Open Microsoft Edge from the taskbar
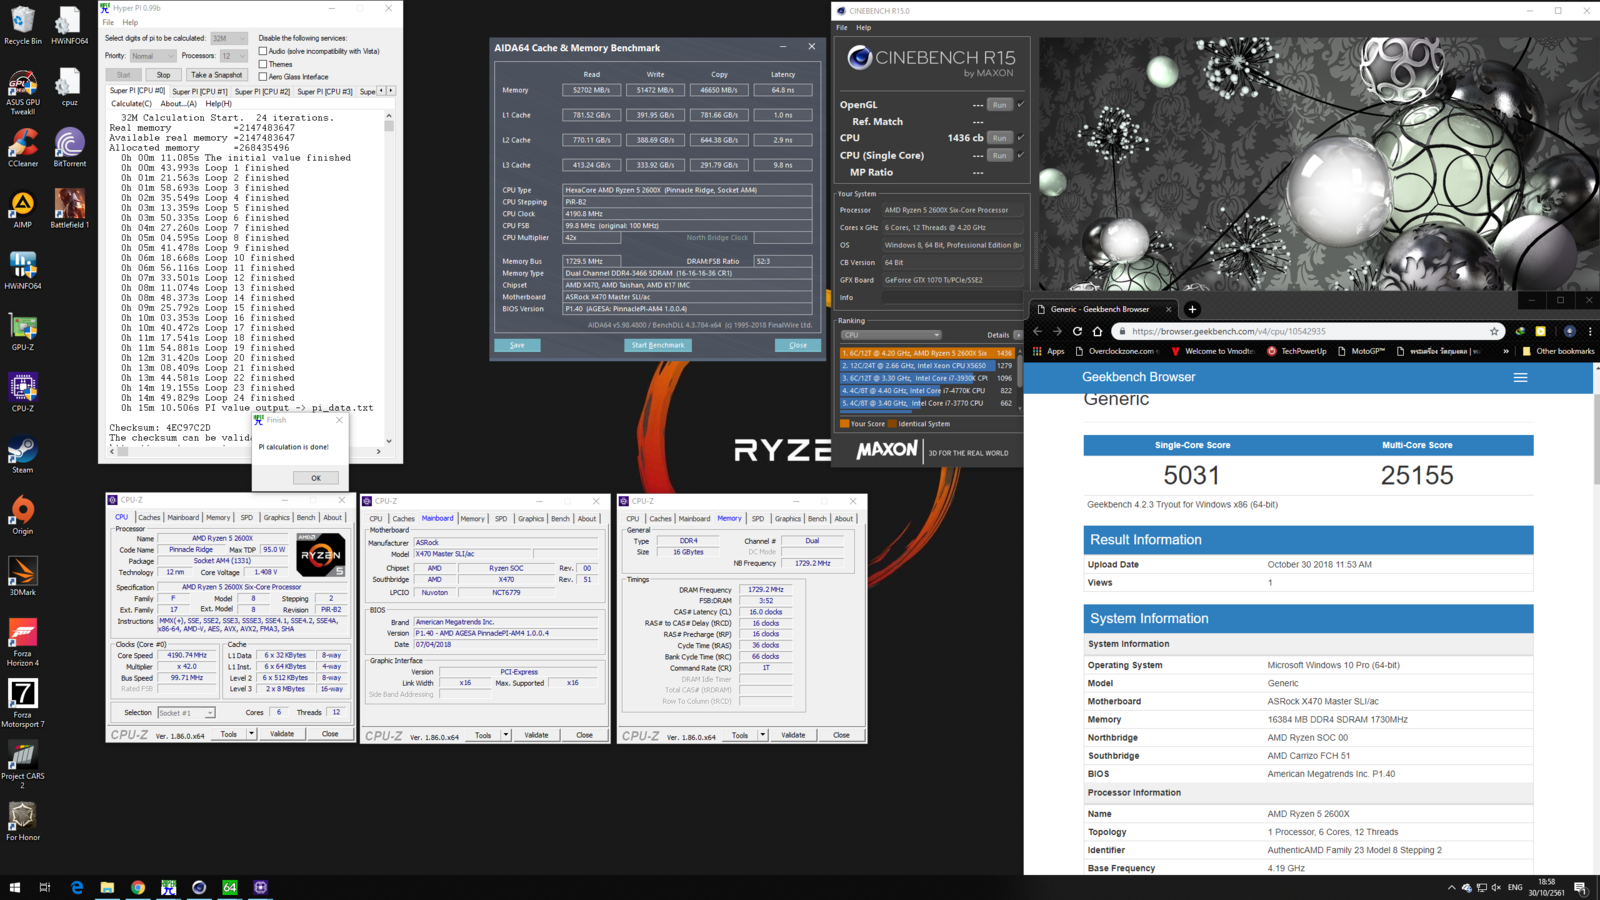 pos(77,887)
